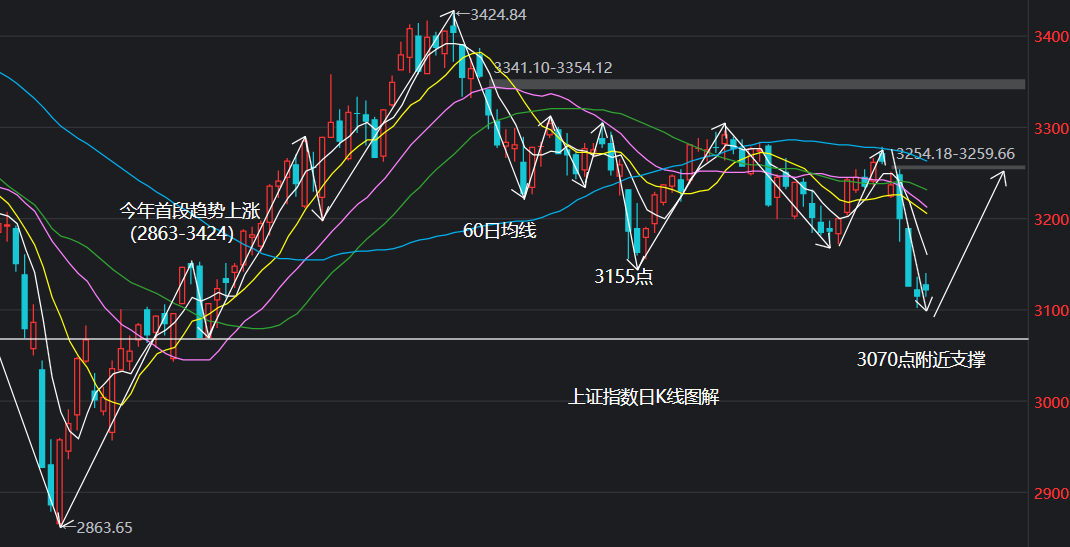1070x547 pixels.
Task: Click the 3424.84 peak price label
Action: pyautogui.click(x=498, y=15)
